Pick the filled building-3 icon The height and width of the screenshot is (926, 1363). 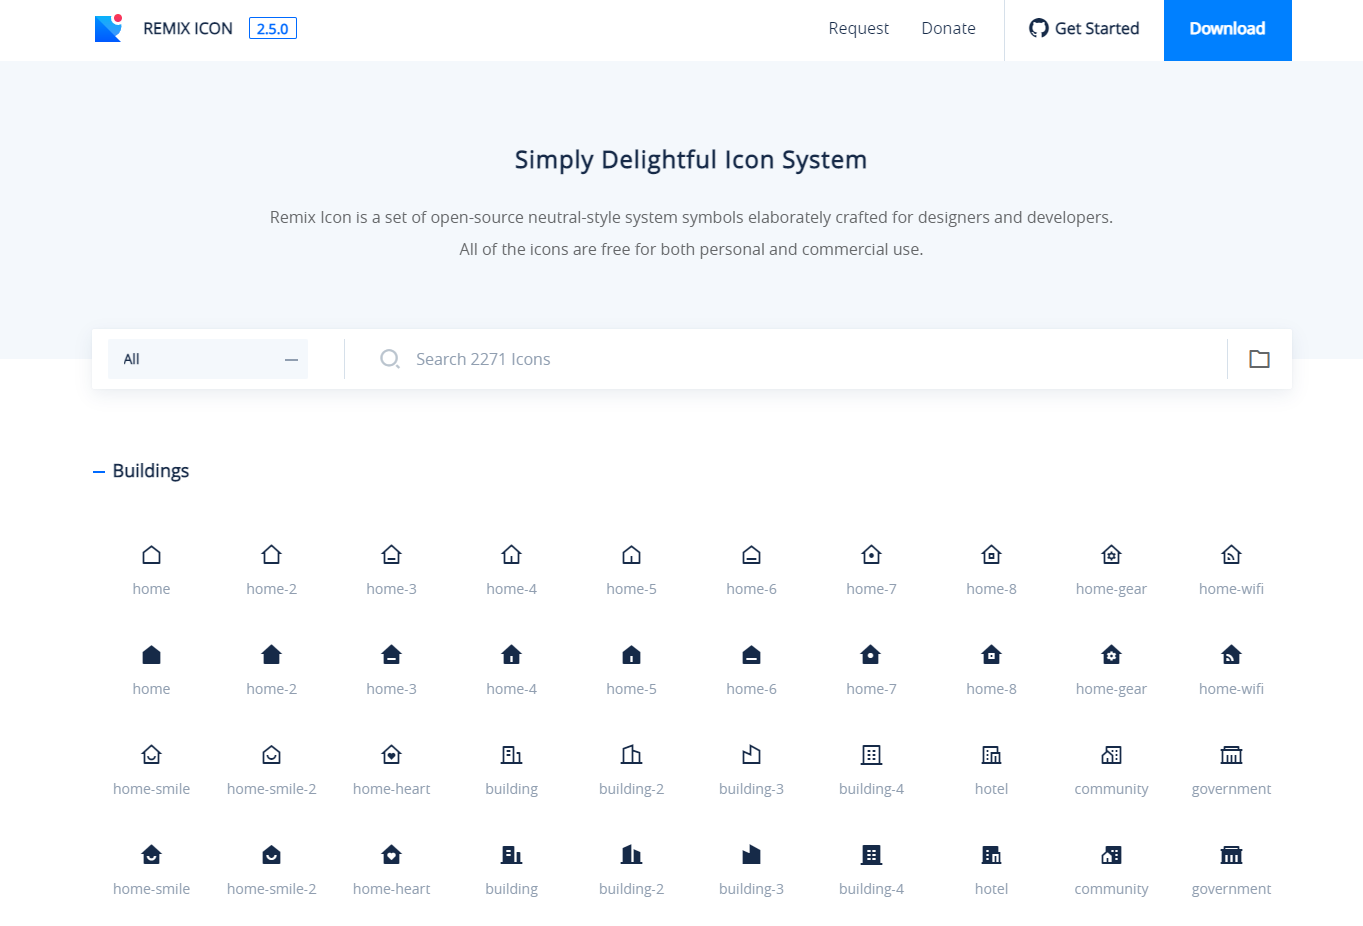(x=751, y=855)
